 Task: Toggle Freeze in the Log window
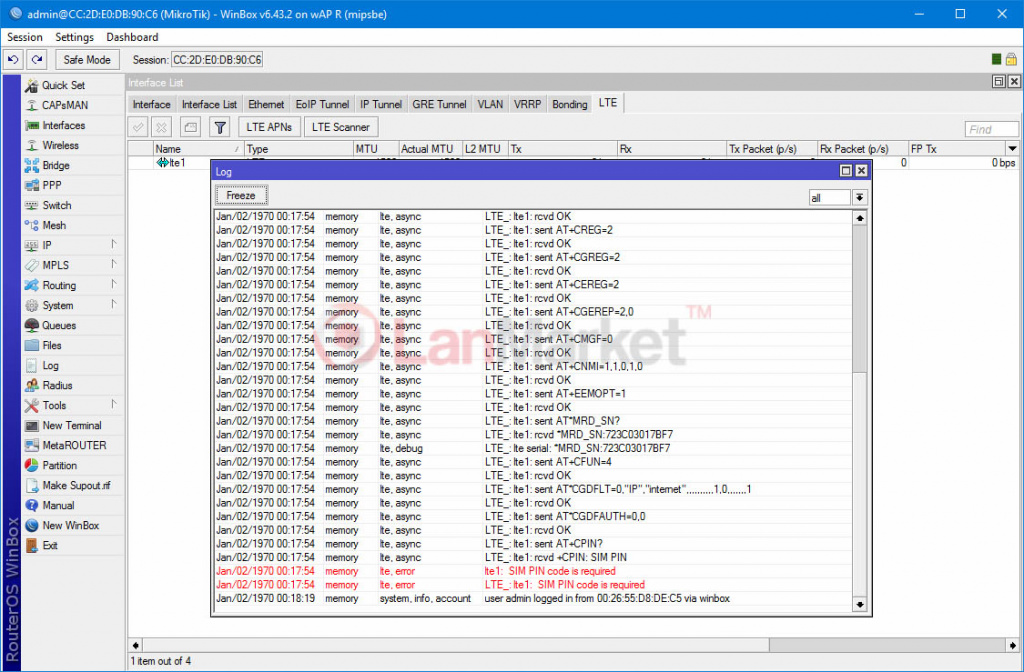point(241,195)
